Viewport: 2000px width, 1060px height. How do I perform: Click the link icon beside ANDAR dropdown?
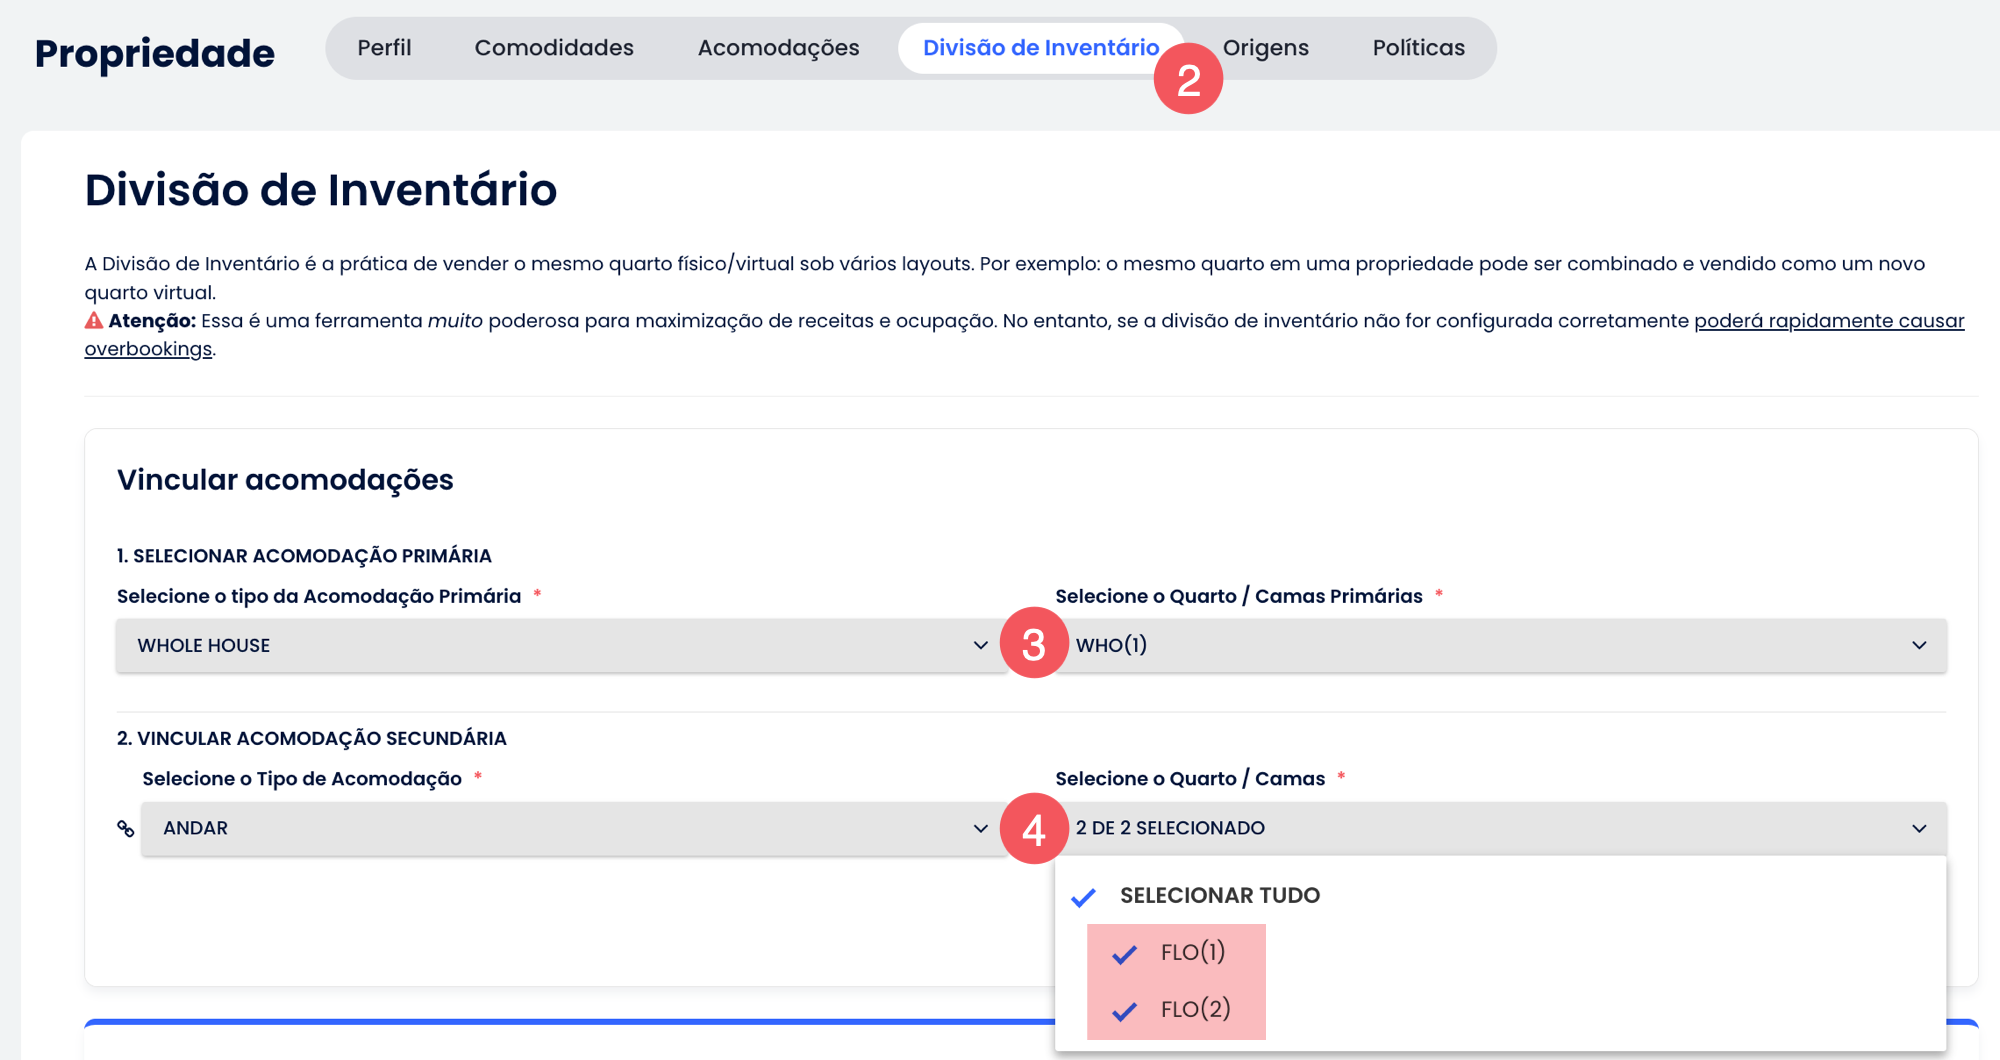[126, 828]
